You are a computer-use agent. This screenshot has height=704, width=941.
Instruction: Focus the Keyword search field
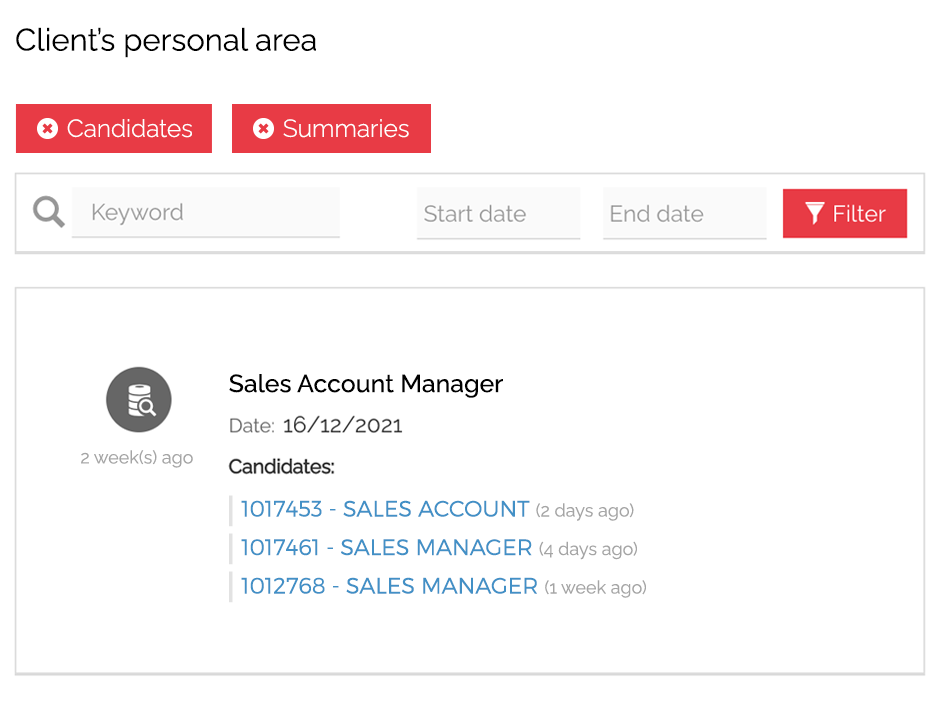coord(206,212)
